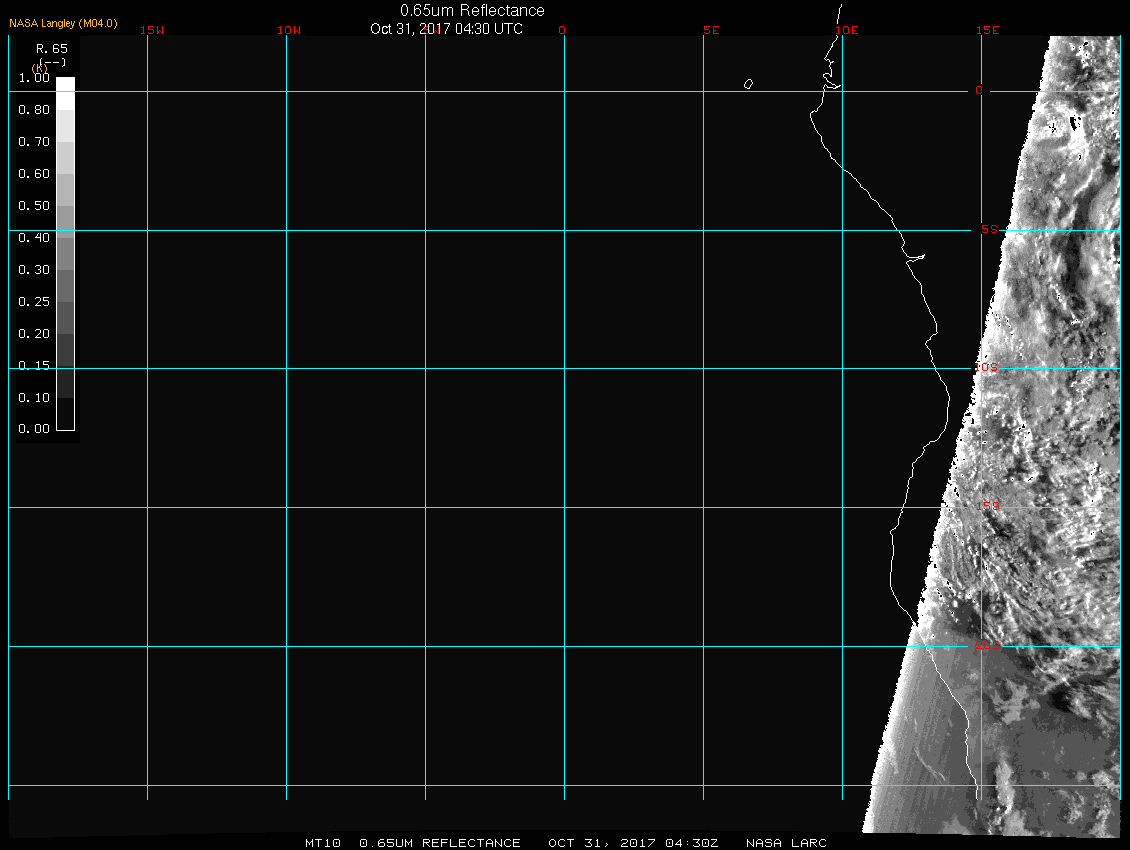Click the R.65 colorbar heading
This screenshot has width=1130, height=850.
coord(51,47)
